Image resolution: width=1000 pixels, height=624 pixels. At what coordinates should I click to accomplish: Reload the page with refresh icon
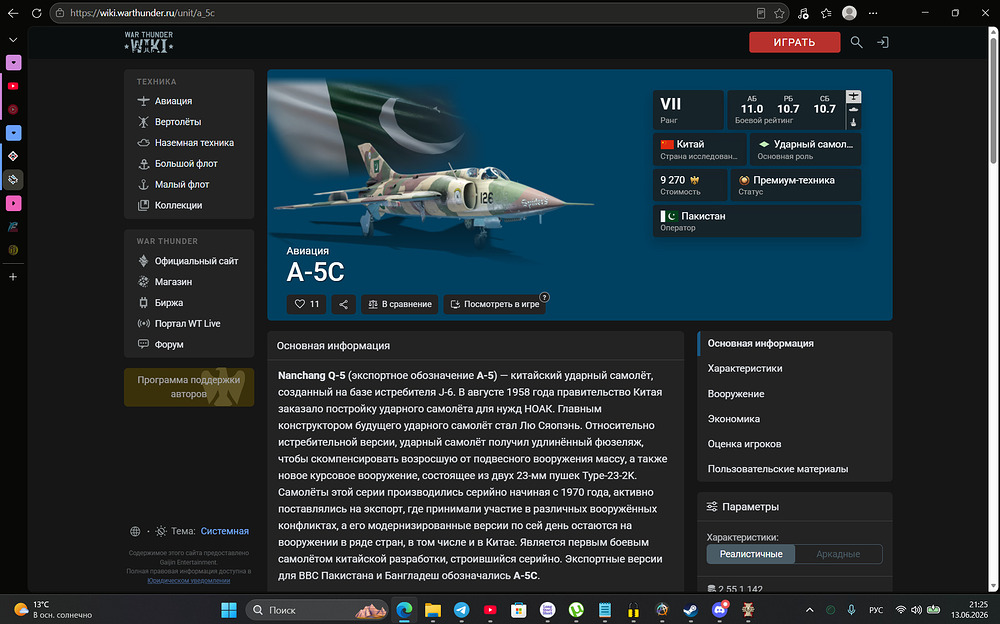pyautogui.click(x=36, y=13)
